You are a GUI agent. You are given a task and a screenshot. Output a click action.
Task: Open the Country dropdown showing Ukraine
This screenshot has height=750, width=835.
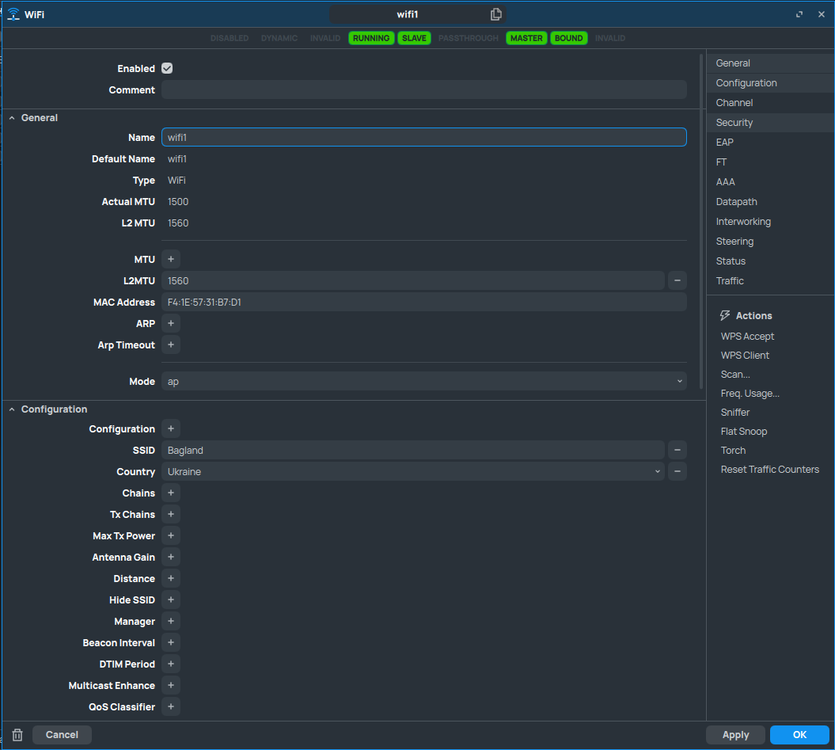tap(413, 471)
